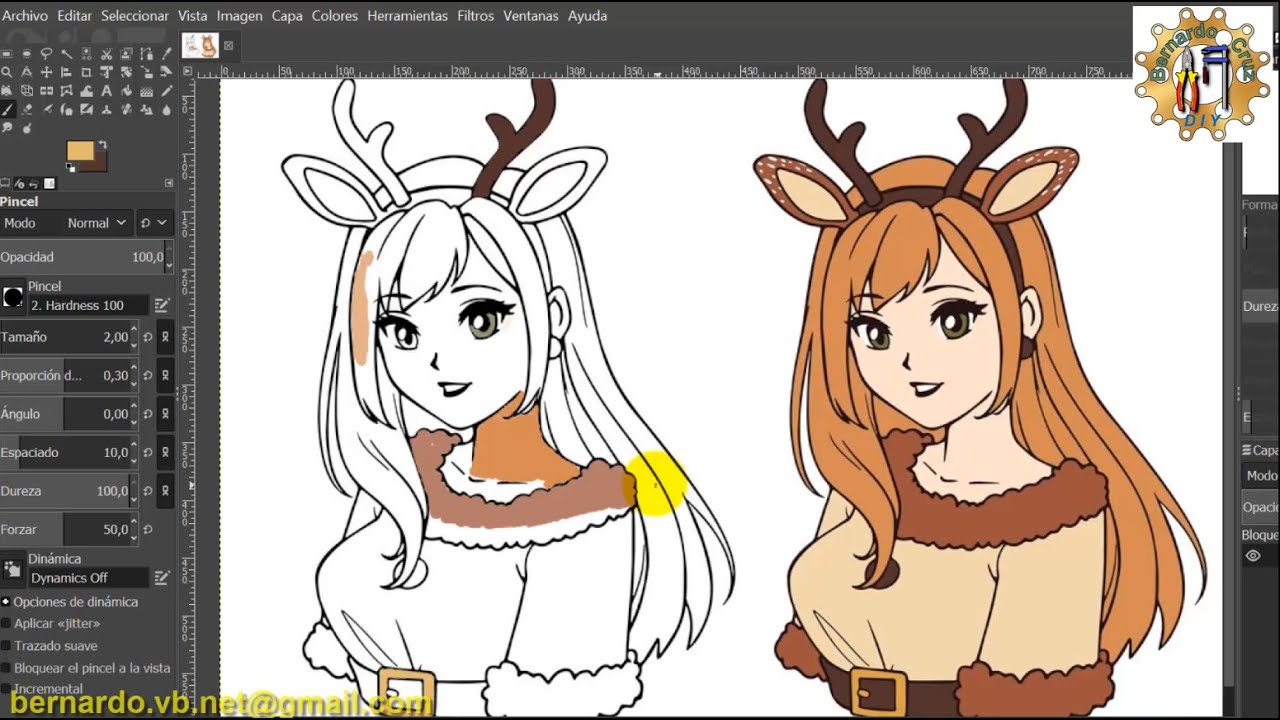Select the Flip tool
This screenshot has width=1280, height=720.
(x=46, y=91)
